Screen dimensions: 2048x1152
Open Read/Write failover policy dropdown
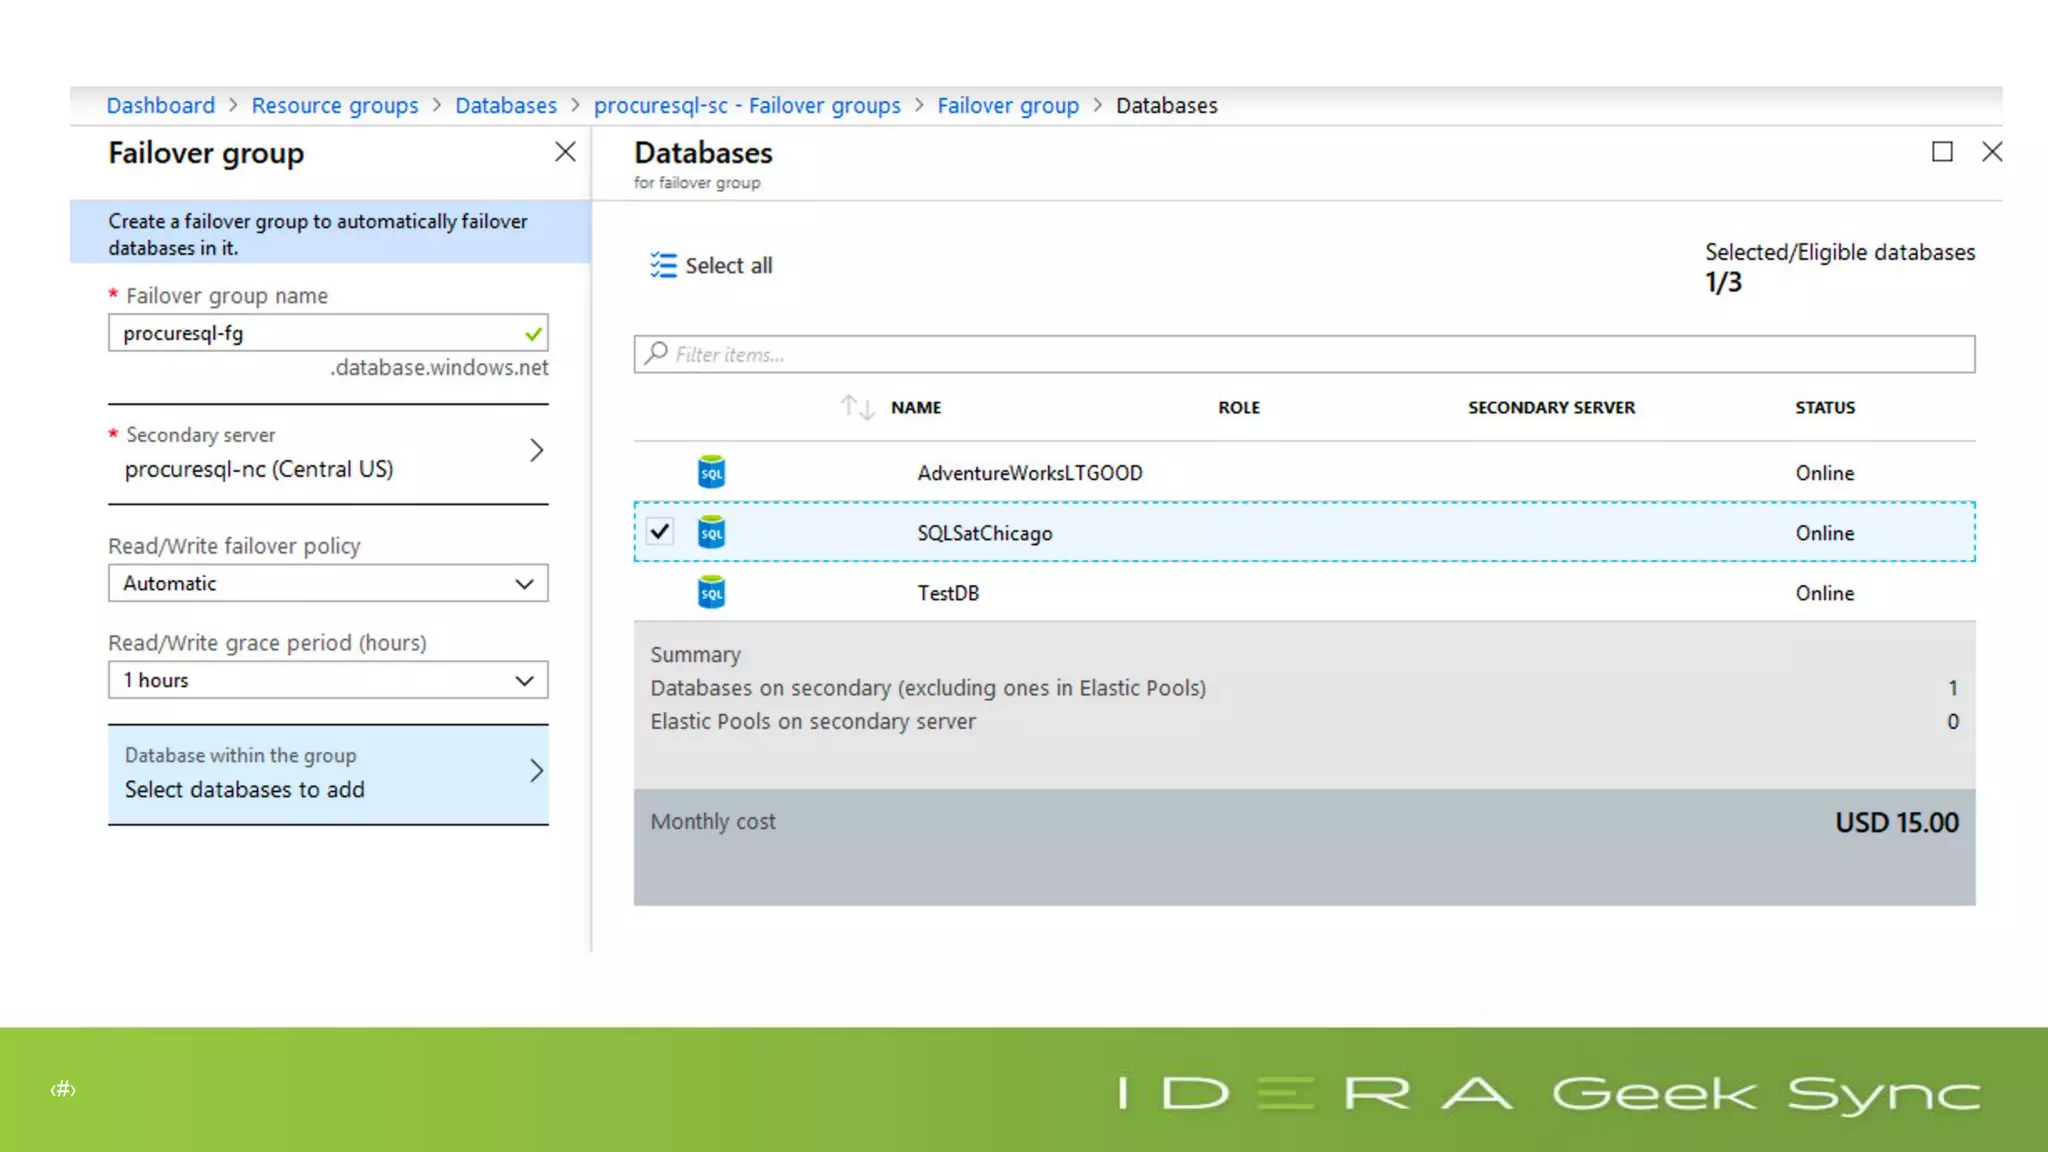point(328,583)
